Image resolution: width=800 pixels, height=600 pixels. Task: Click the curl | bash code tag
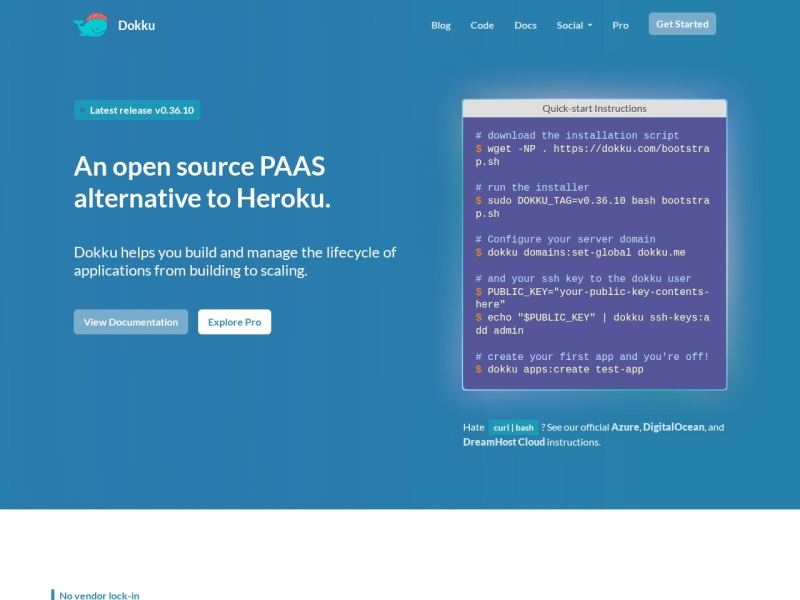point(514,427)
